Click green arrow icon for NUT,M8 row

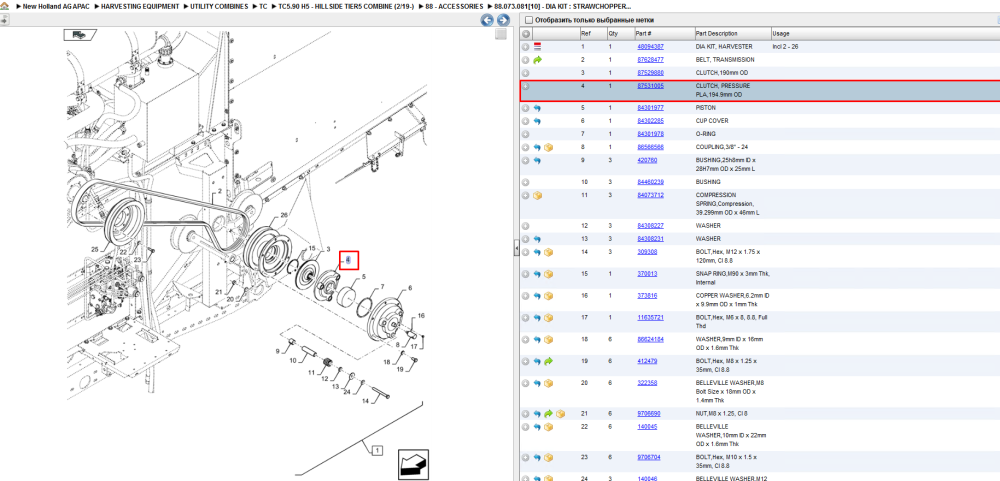(548, 414)
